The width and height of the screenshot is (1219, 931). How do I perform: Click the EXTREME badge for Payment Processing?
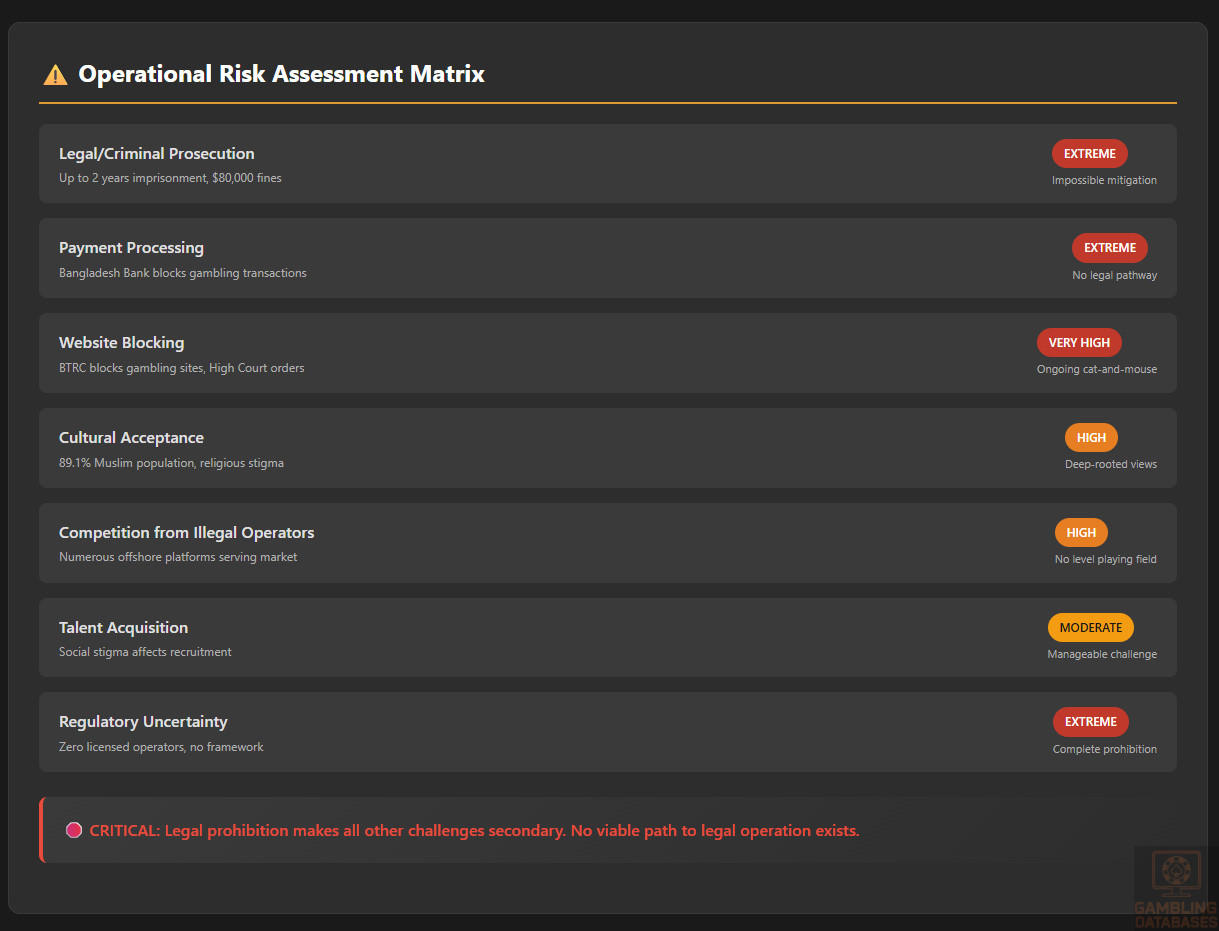(1109, 248)
